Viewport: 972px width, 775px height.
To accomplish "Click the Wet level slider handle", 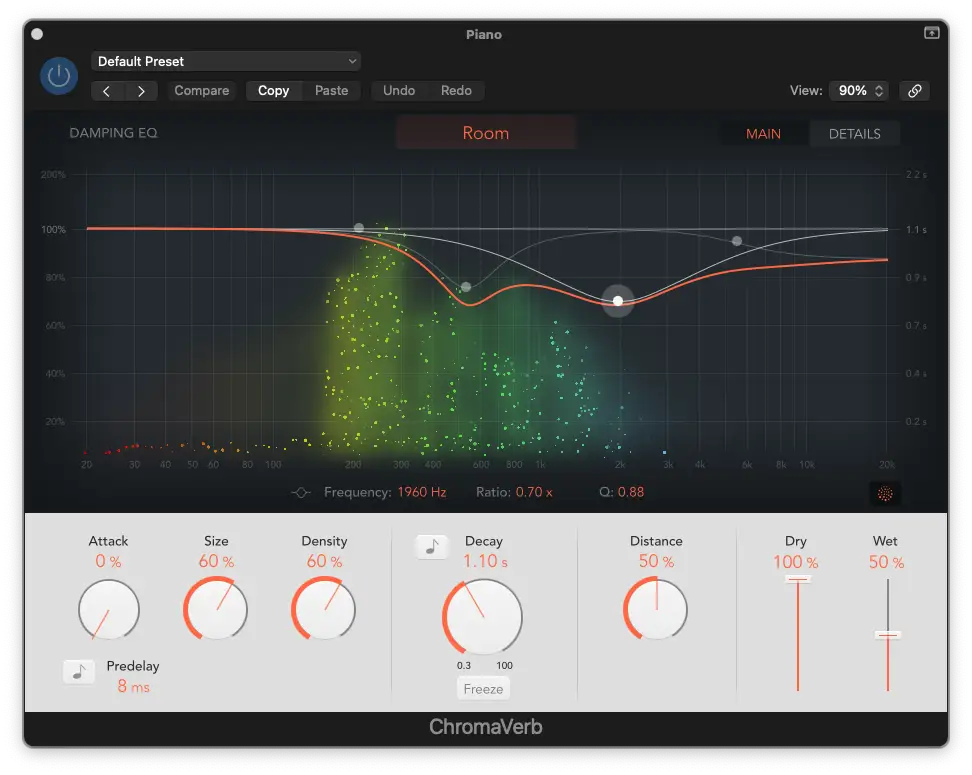I will point(887,634).
